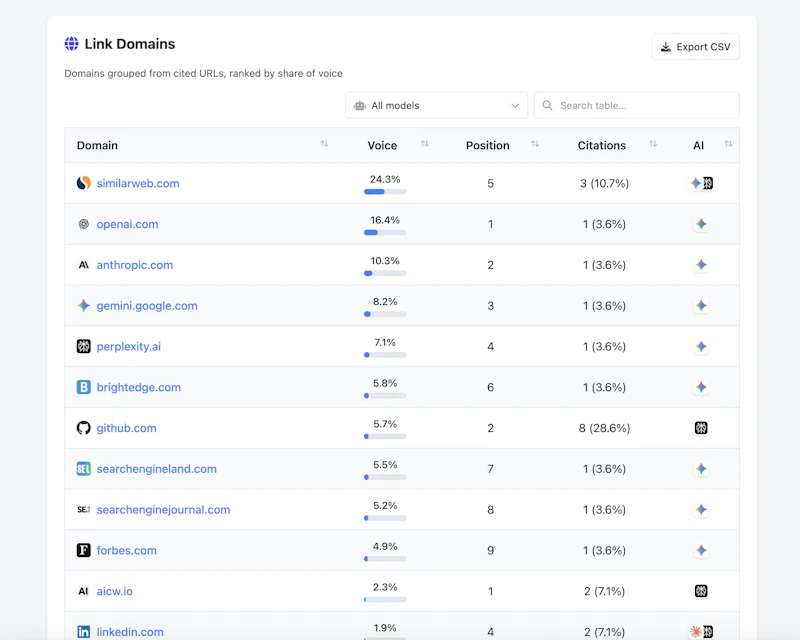Click the gemini.google.com favicon

click(x=84, y=305)
